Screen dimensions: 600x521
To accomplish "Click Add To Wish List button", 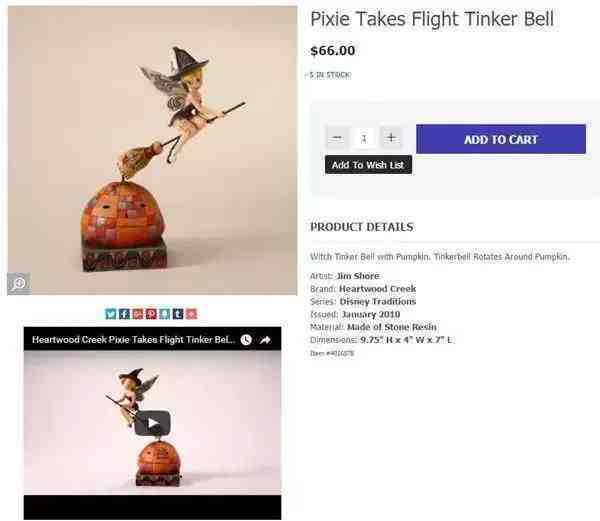I will tap(368, 165).
